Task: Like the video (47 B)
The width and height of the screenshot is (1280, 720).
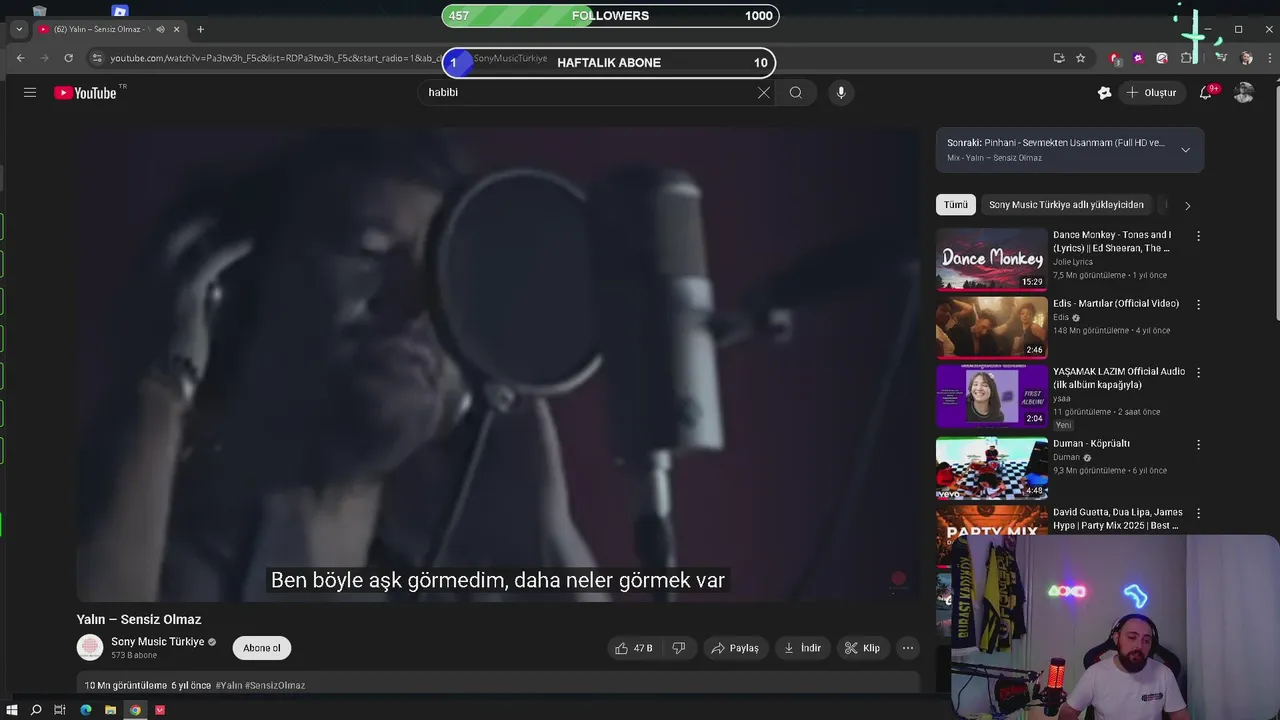Action: pyautogui.click(x=634, y=648)
